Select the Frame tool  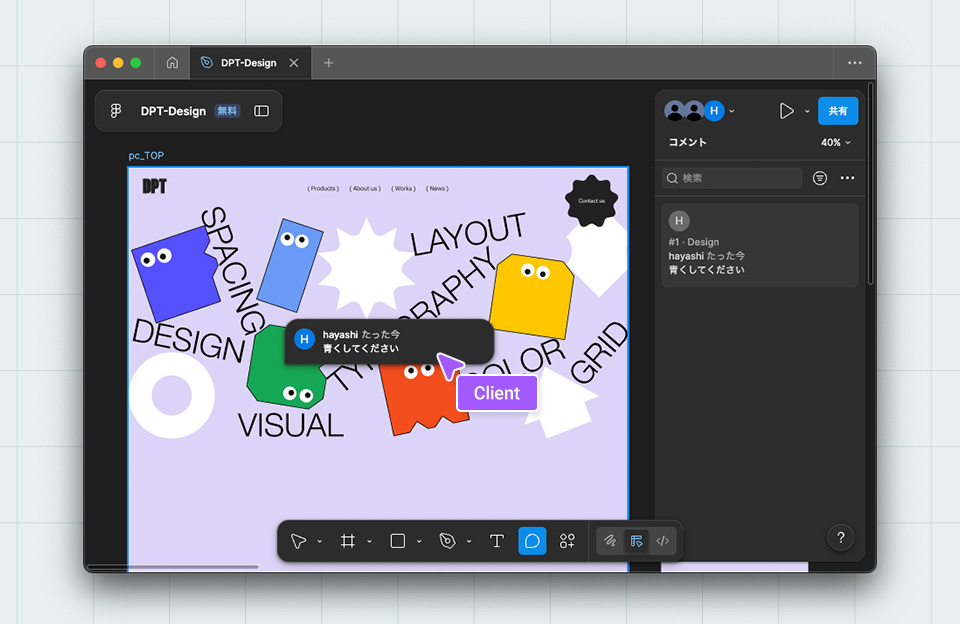[348, 541]
